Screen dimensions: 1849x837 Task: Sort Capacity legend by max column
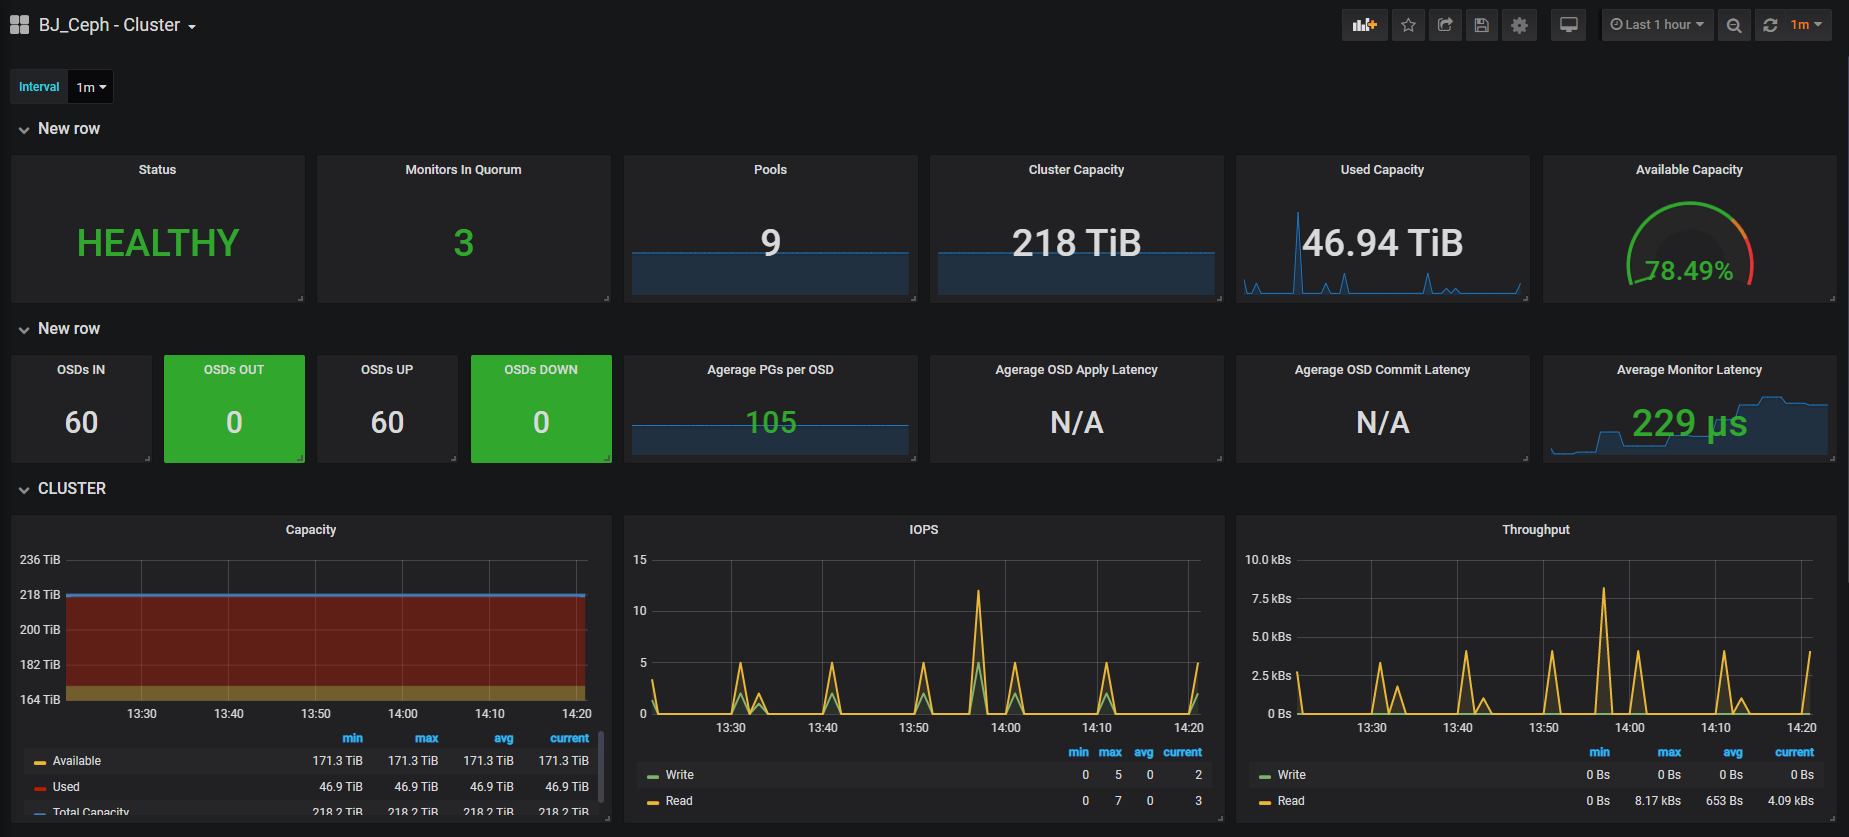[427, 738]
